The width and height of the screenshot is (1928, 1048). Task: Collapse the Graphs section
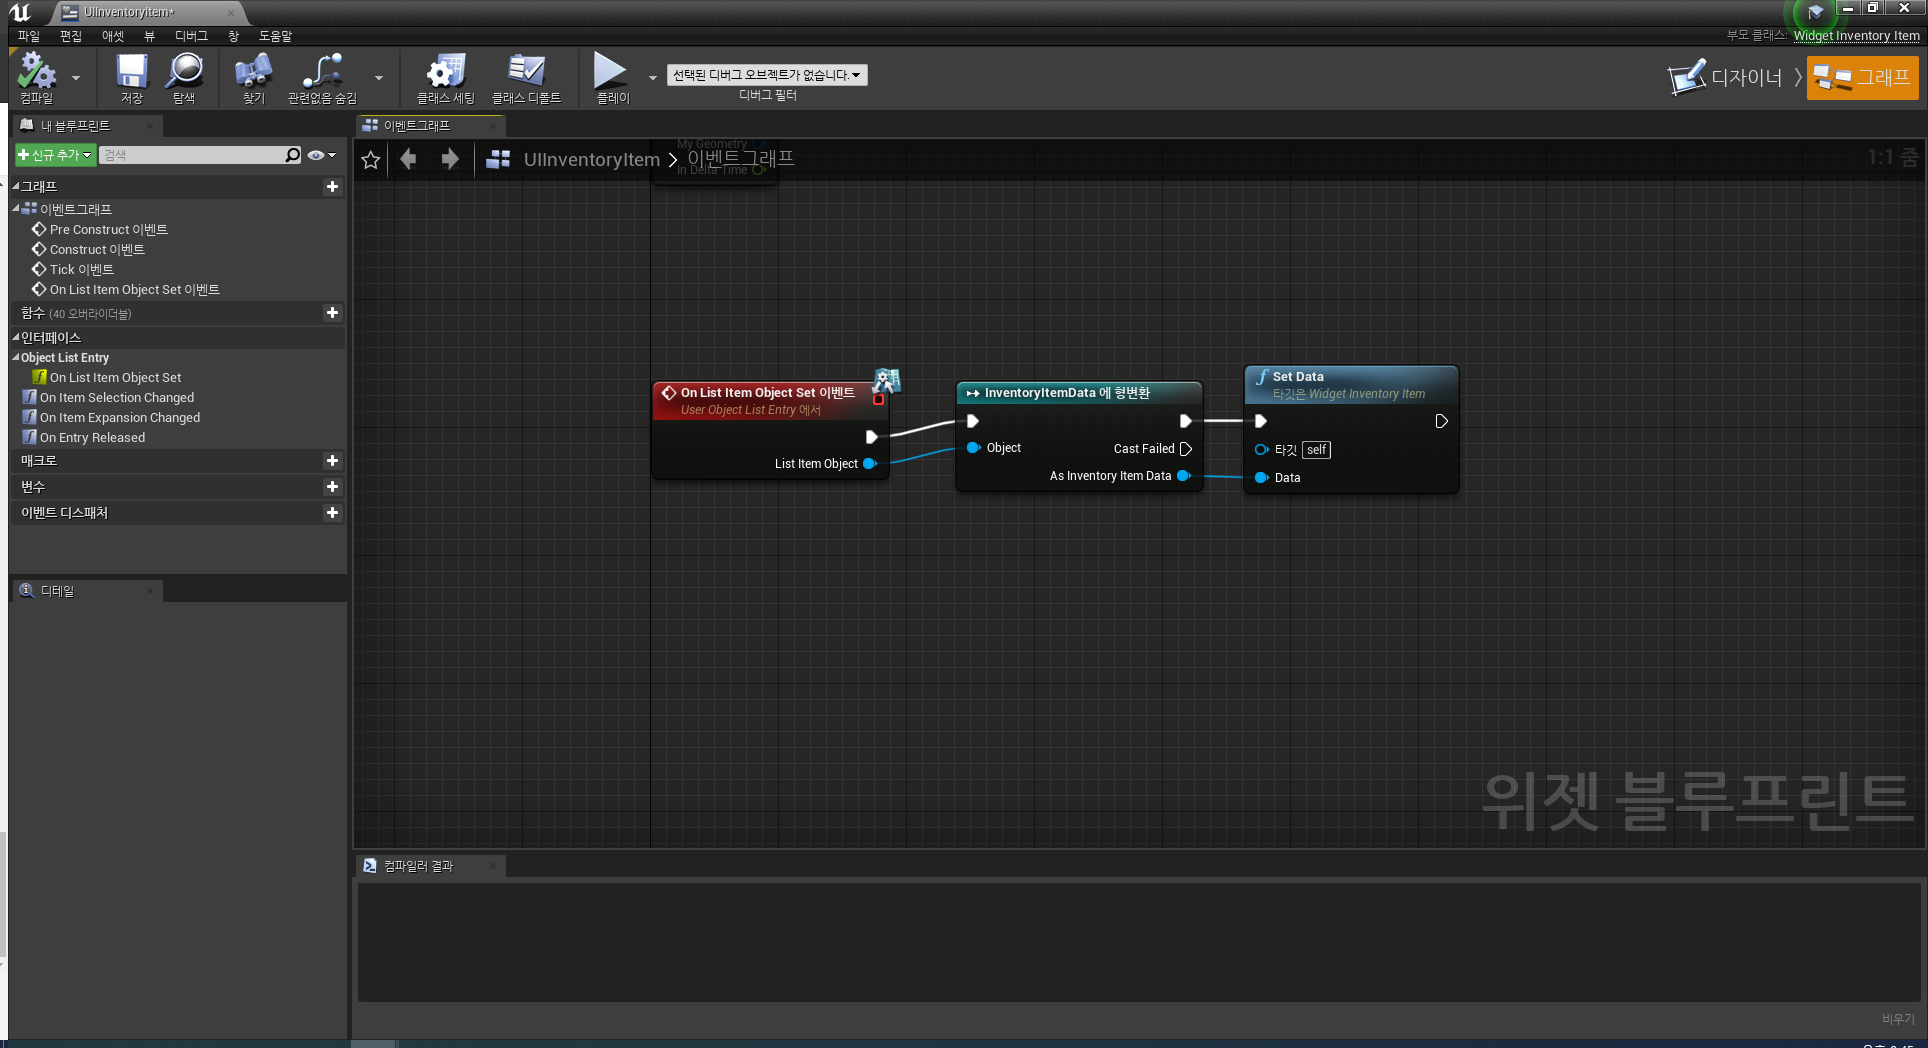16,186
